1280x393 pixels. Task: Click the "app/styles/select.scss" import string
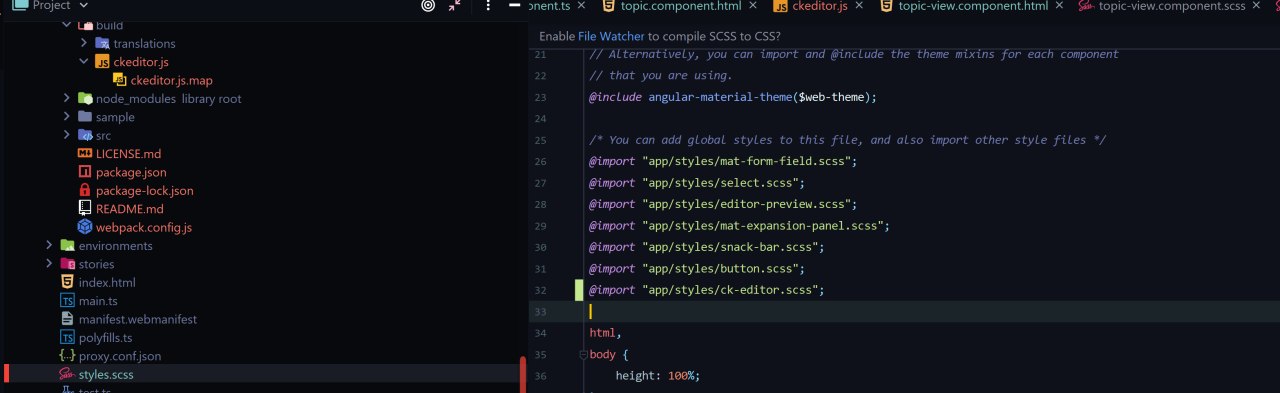(720, 183)
